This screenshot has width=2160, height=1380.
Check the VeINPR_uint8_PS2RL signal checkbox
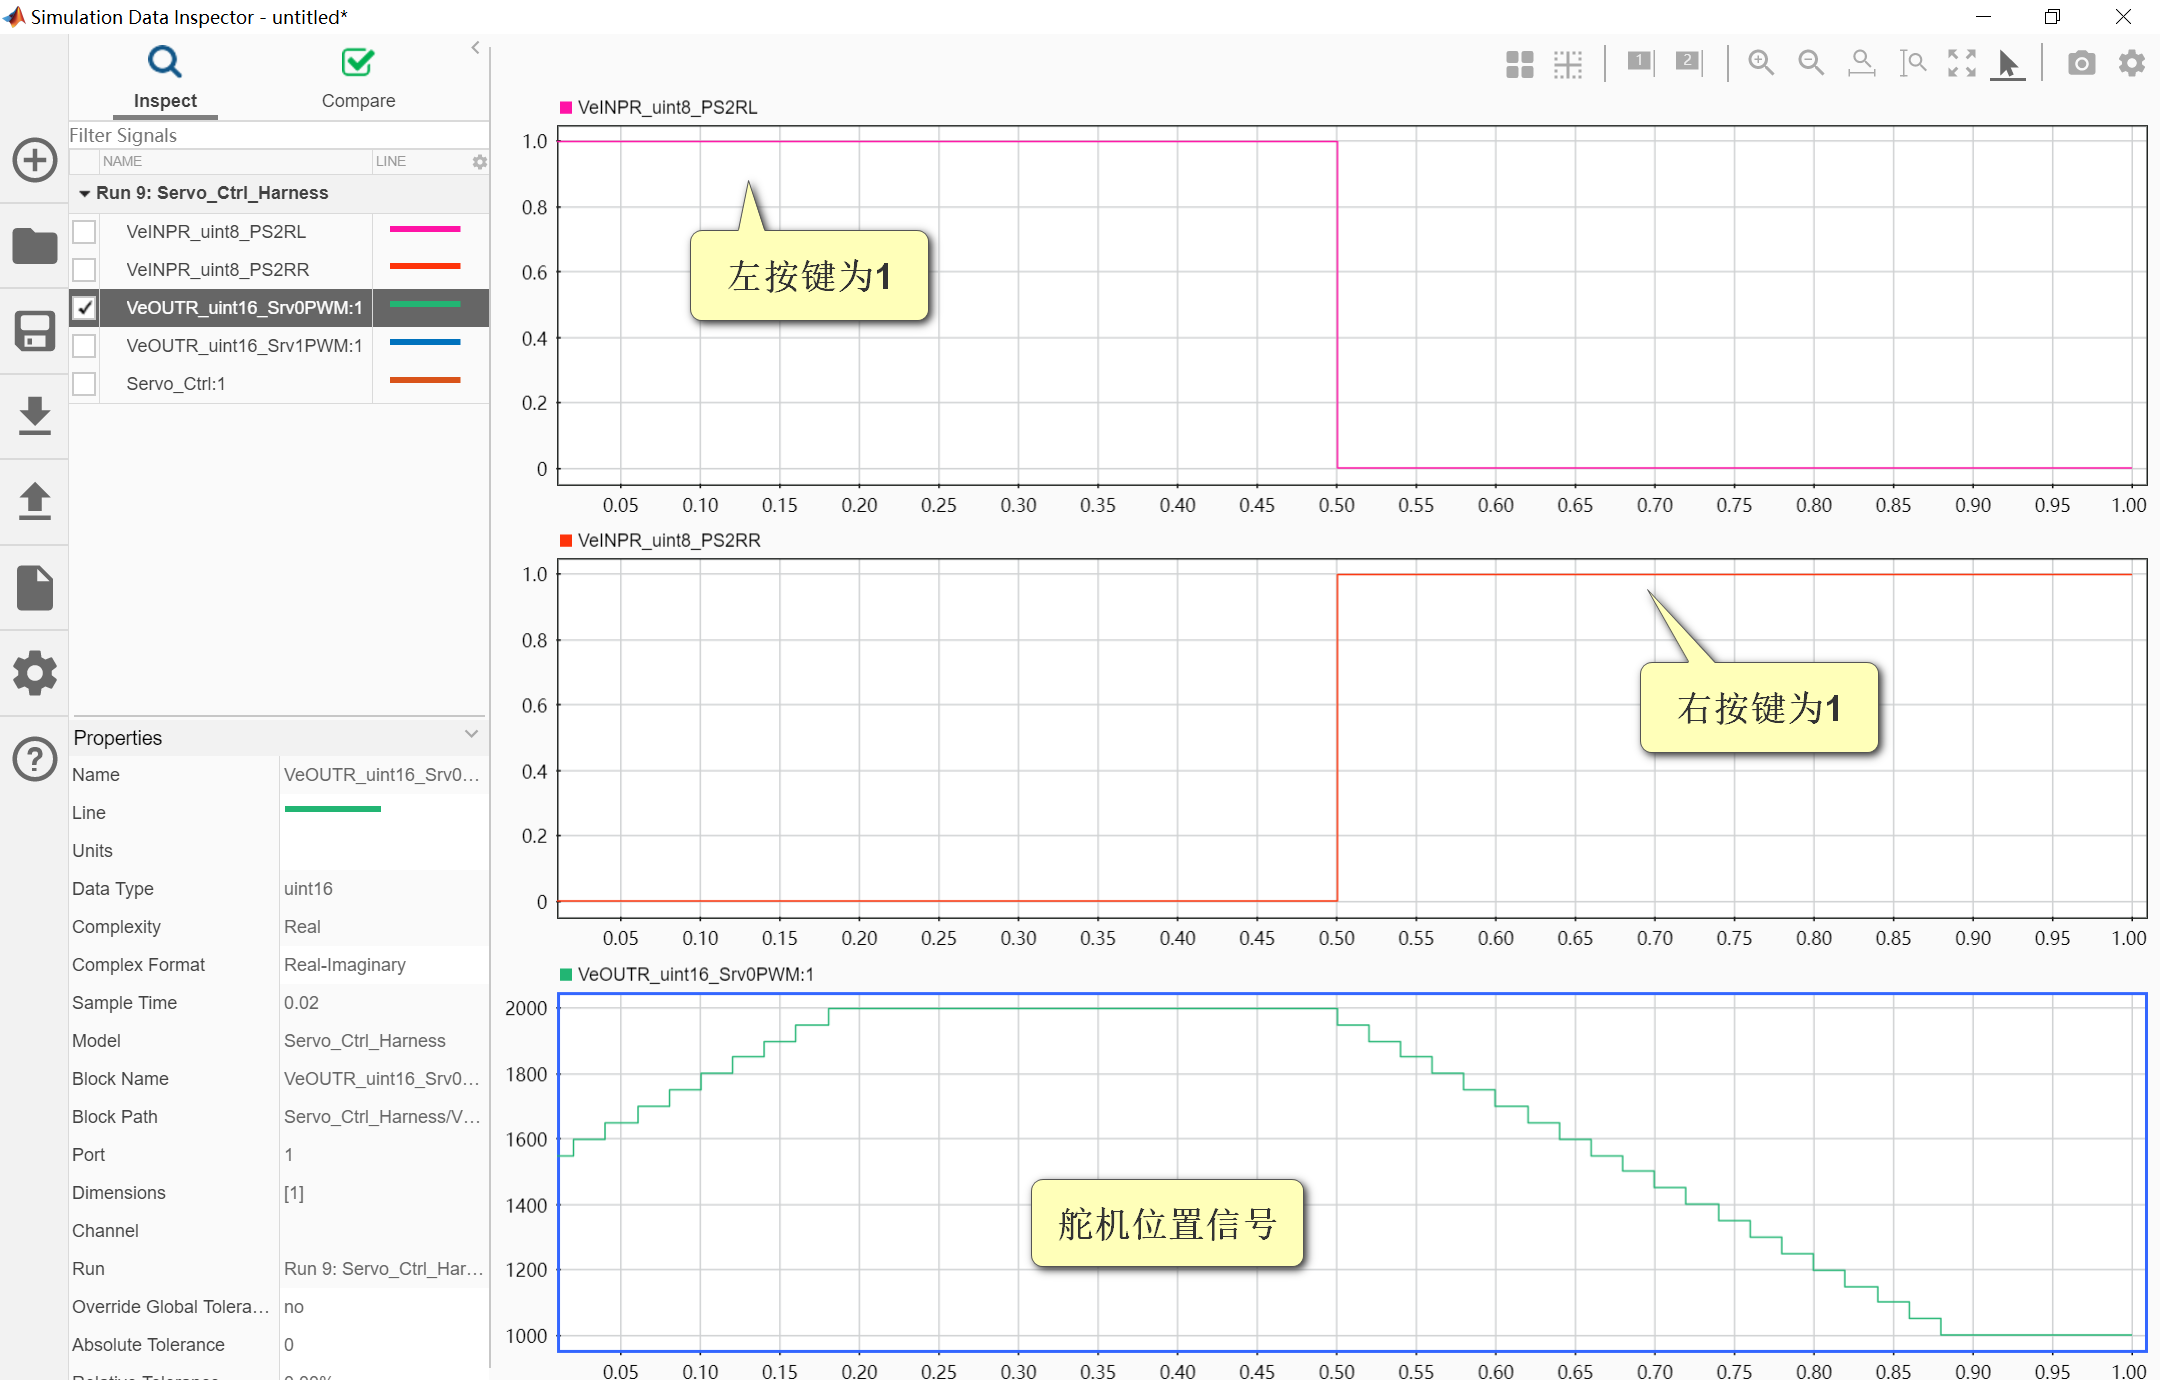85,232
